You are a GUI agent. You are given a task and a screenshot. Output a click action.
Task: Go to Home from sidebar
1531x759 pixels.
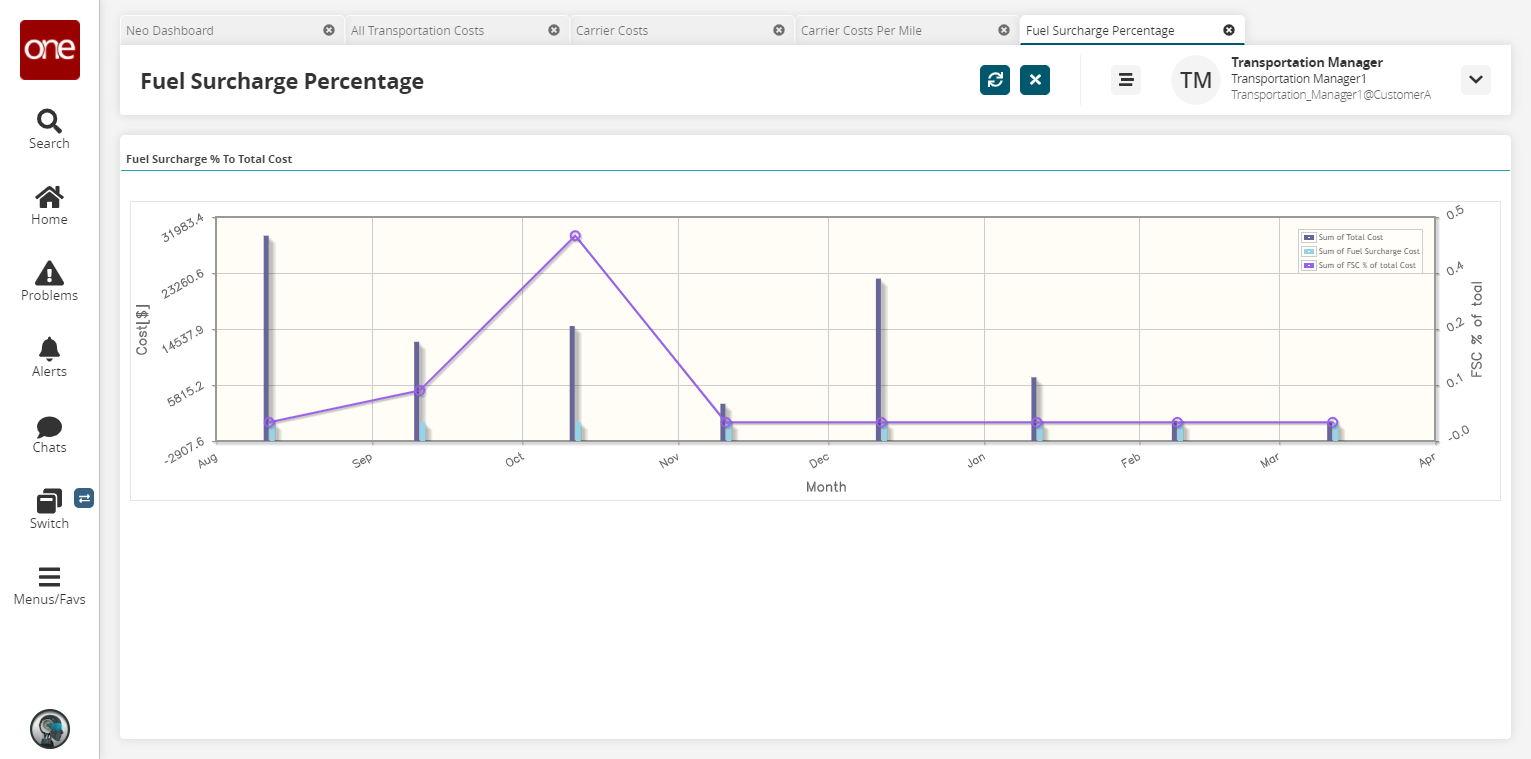pos(49,205)
